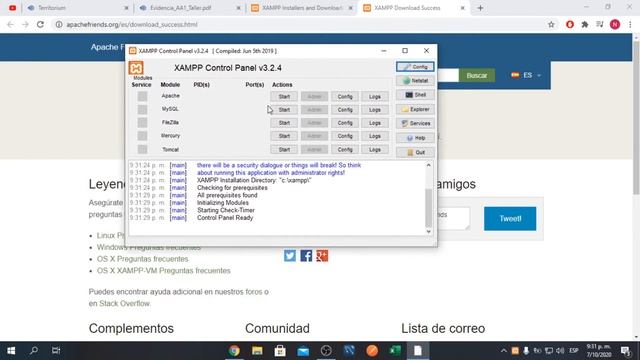Viewport: 640px width, 360px height.
Task: Toggle the MySQL service checkbox
Action: [142, 109]
